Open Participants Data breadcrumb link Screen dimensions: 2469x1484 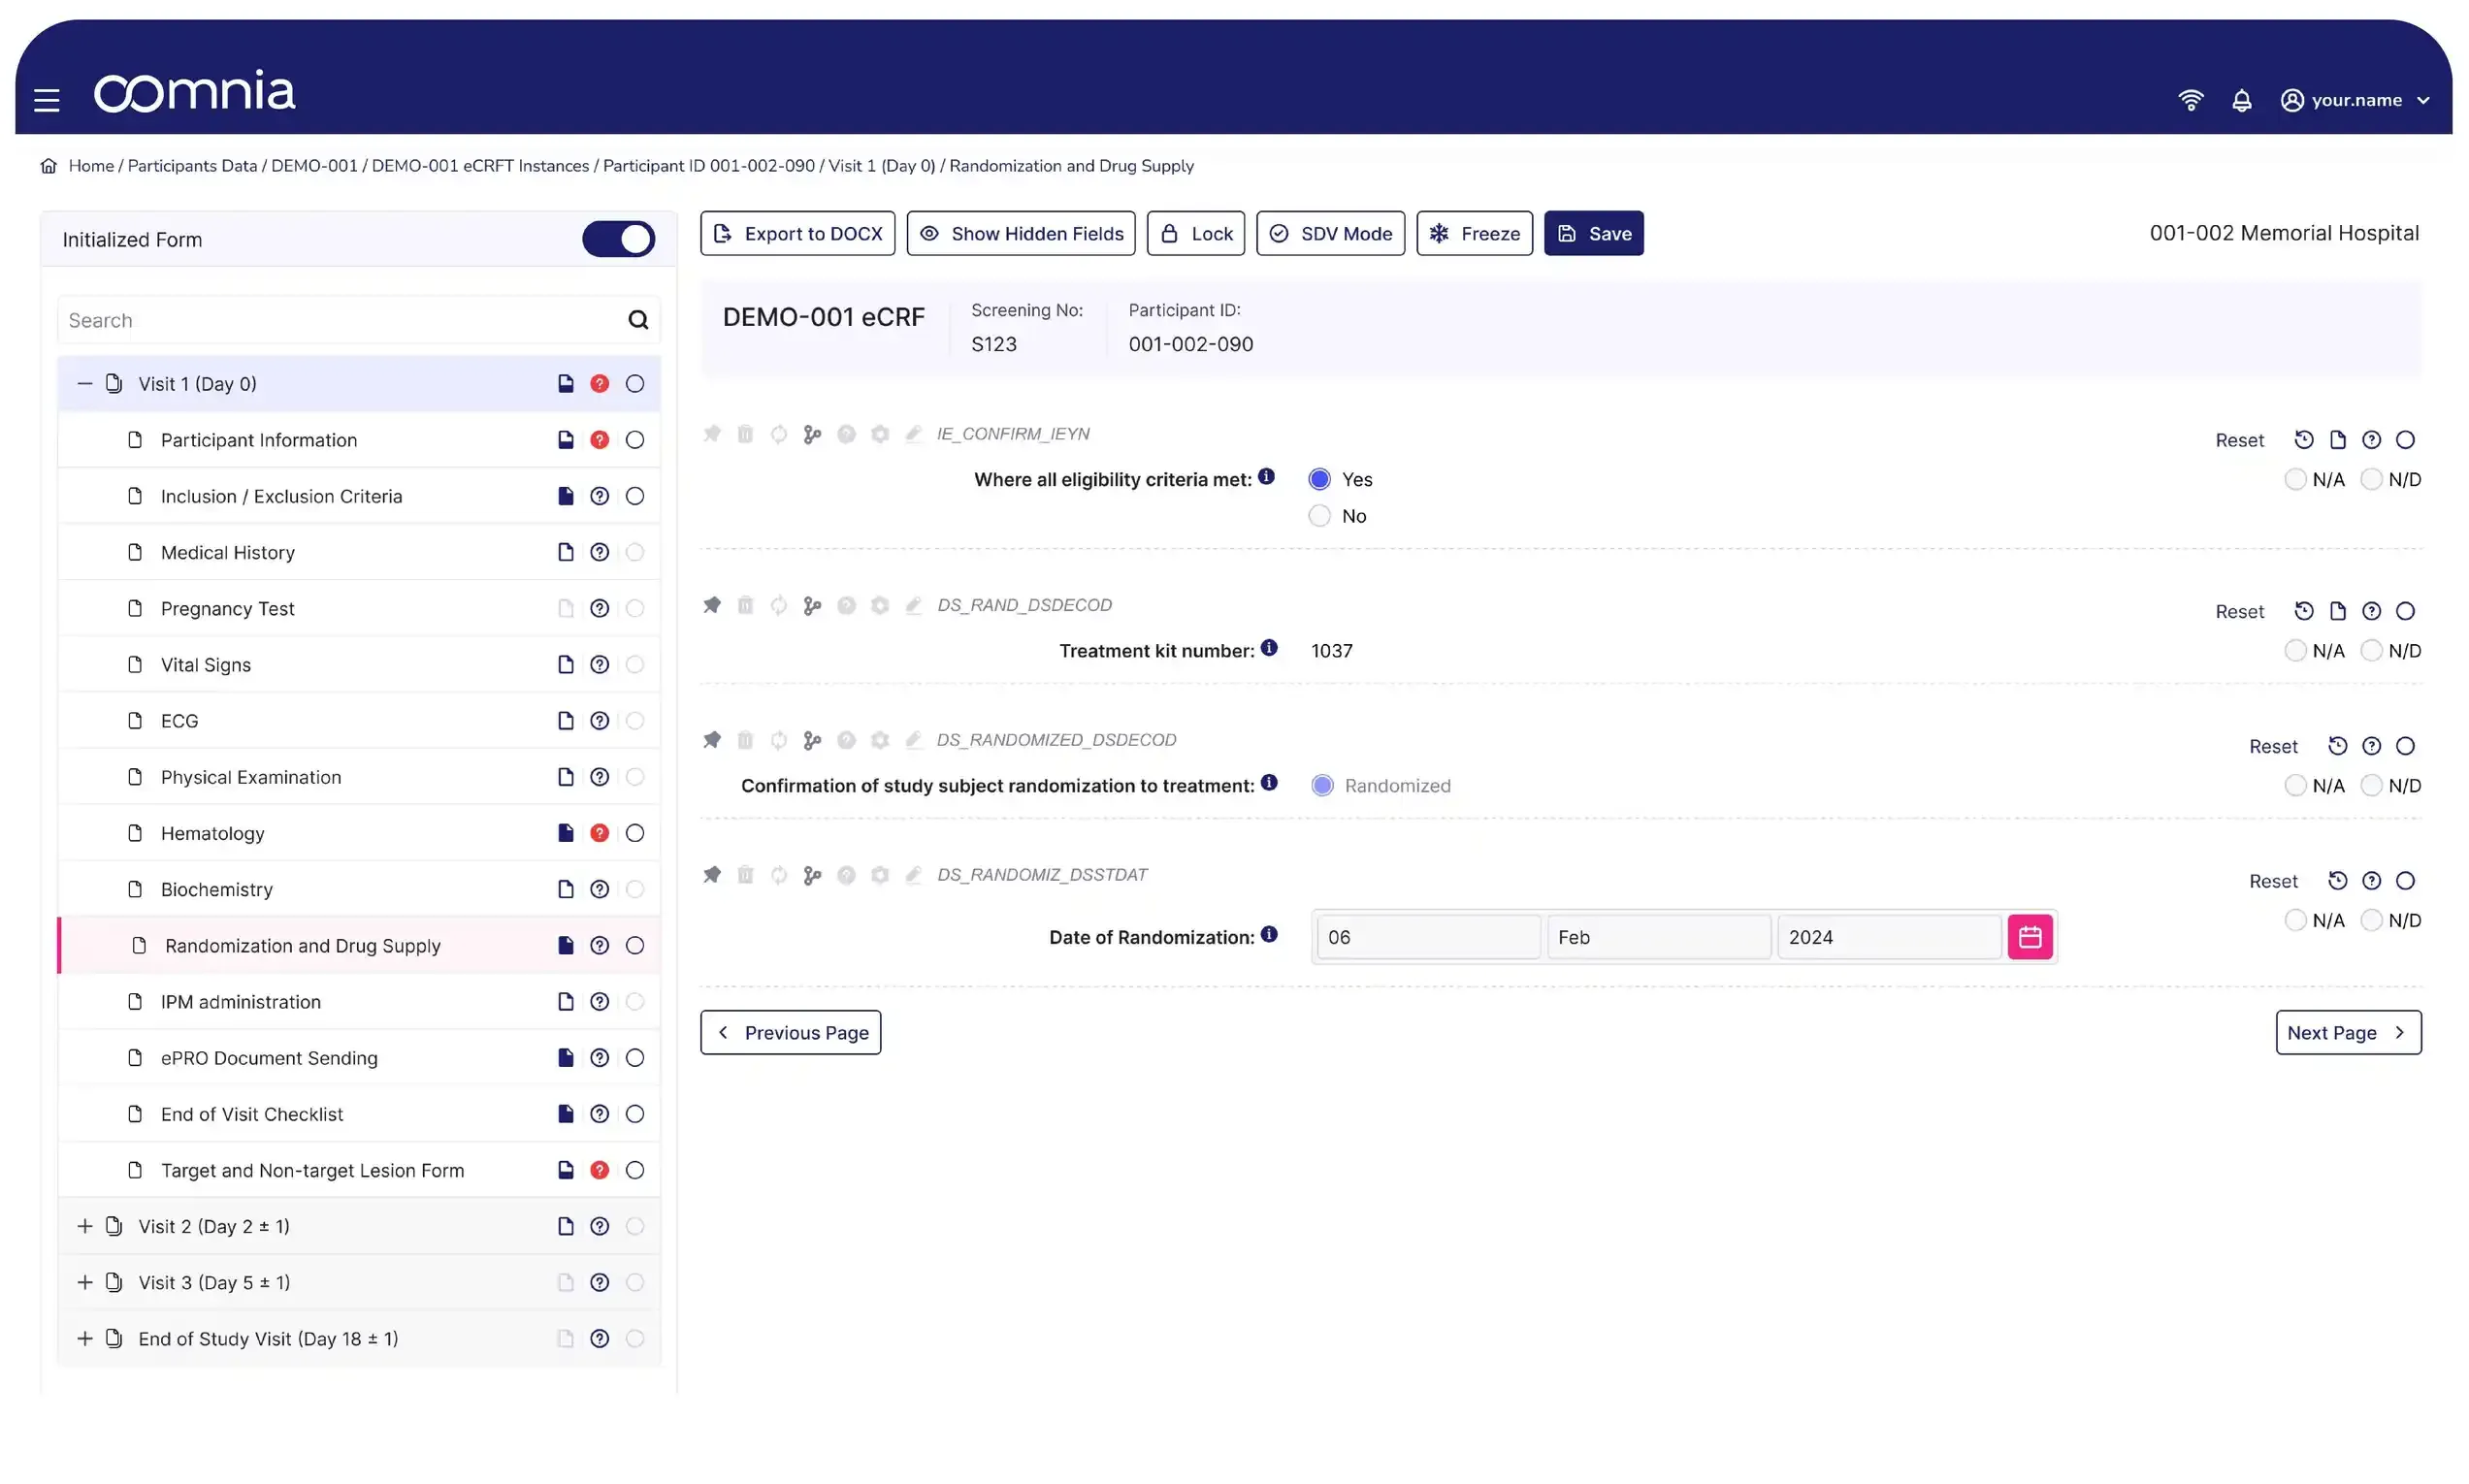pyautogui.click(x=192, y=166)
